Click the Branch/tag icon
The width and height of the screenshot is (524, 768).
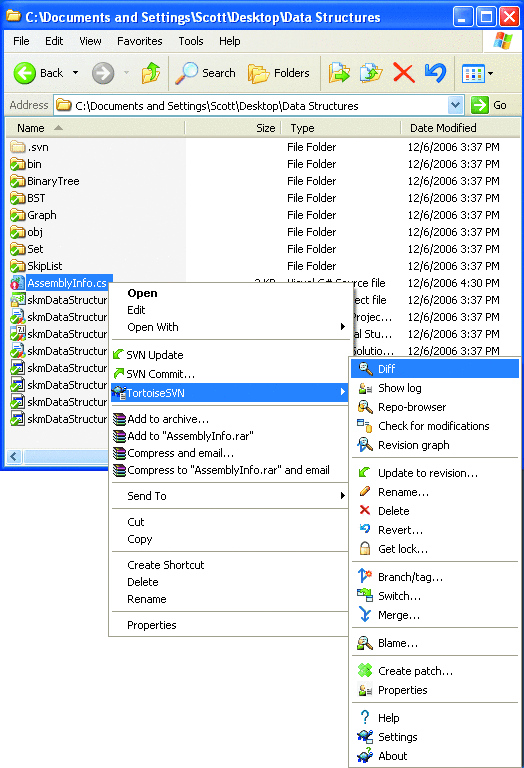click(365, 576)
